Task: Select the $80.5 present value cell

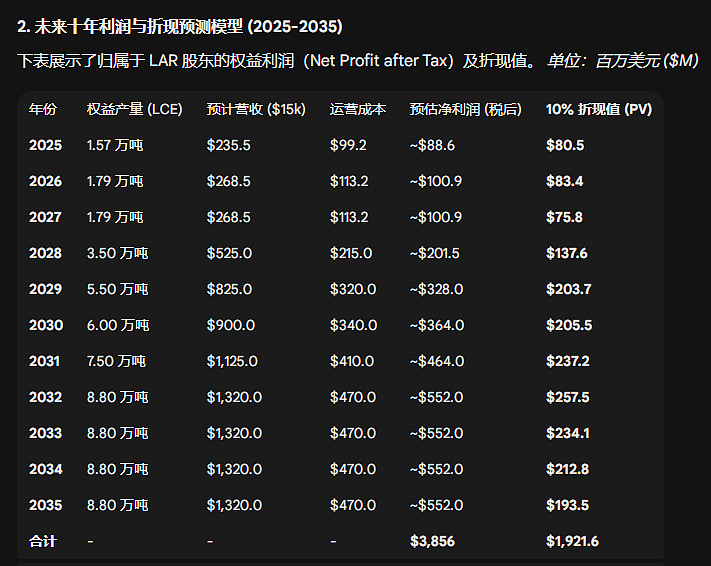Action: pyautogui.click(x=565, y=145)
